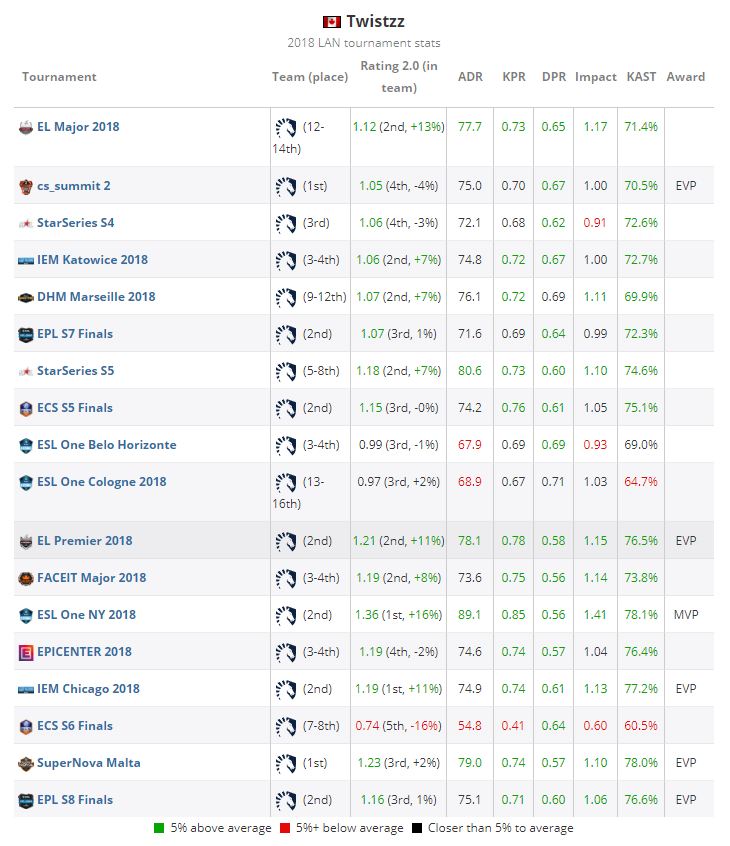Image resolution: width=730 pixels, height=846 pixels.
Task: Click the Tournament column header
Action: (x=59, y=77)
